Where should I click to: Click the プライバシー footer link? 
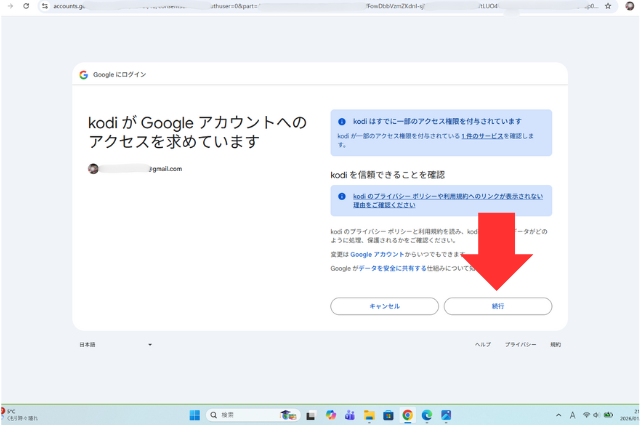(x=520, y=344)
